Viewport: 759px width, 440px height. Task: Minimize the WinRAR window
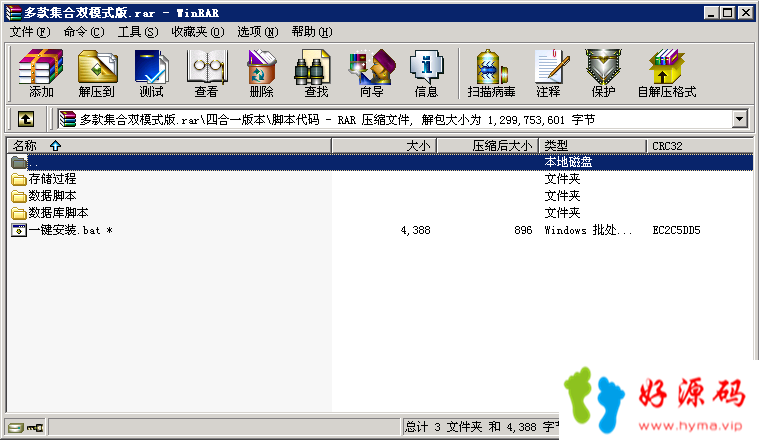click(x=711, y=13)
